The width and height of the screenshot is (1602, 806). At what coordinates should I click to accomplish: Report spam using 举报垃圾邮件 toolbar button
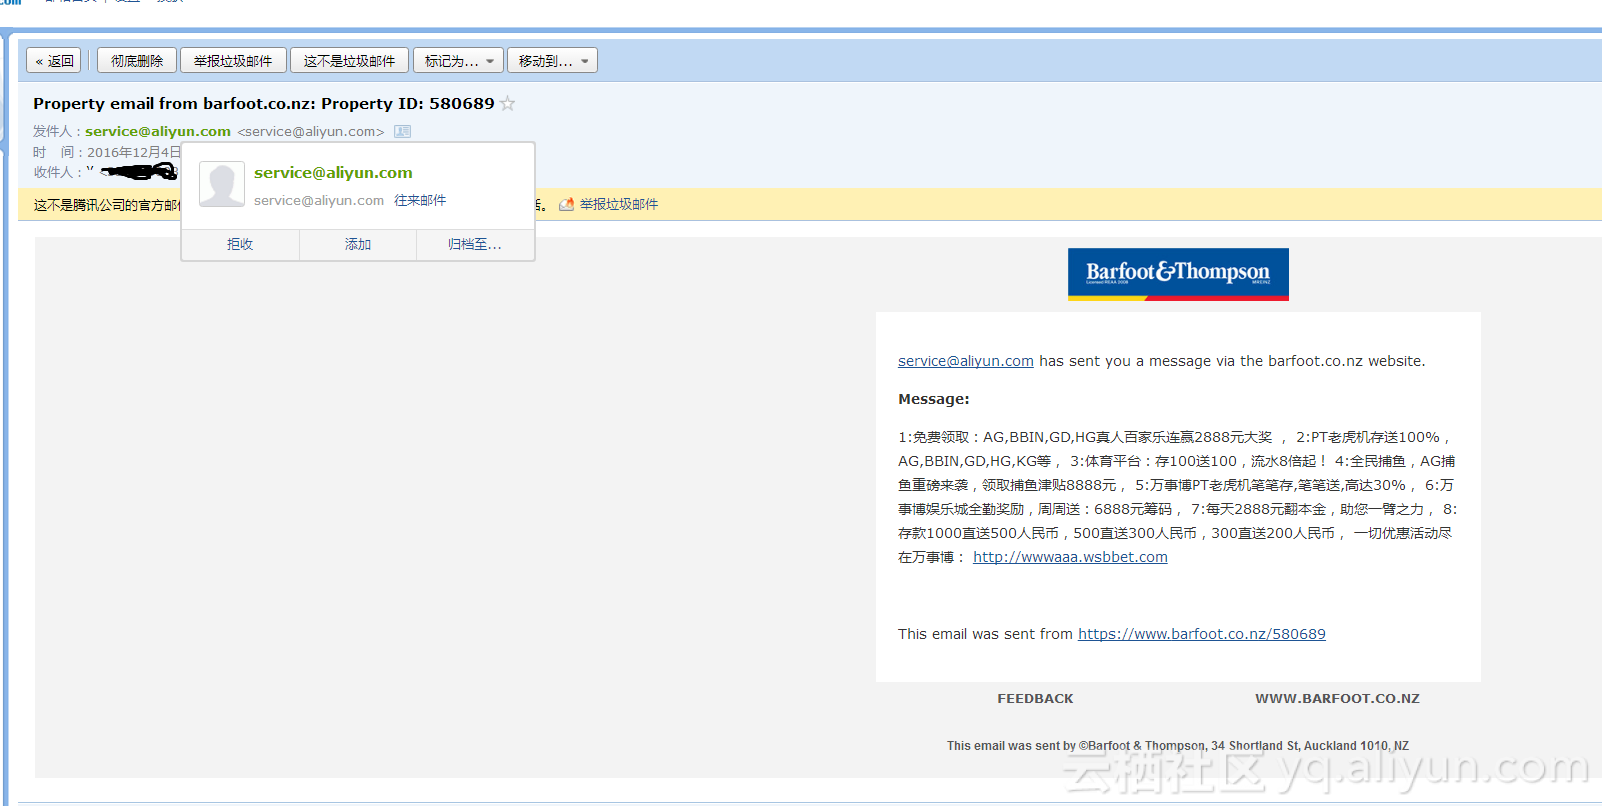tap(233, 61)
